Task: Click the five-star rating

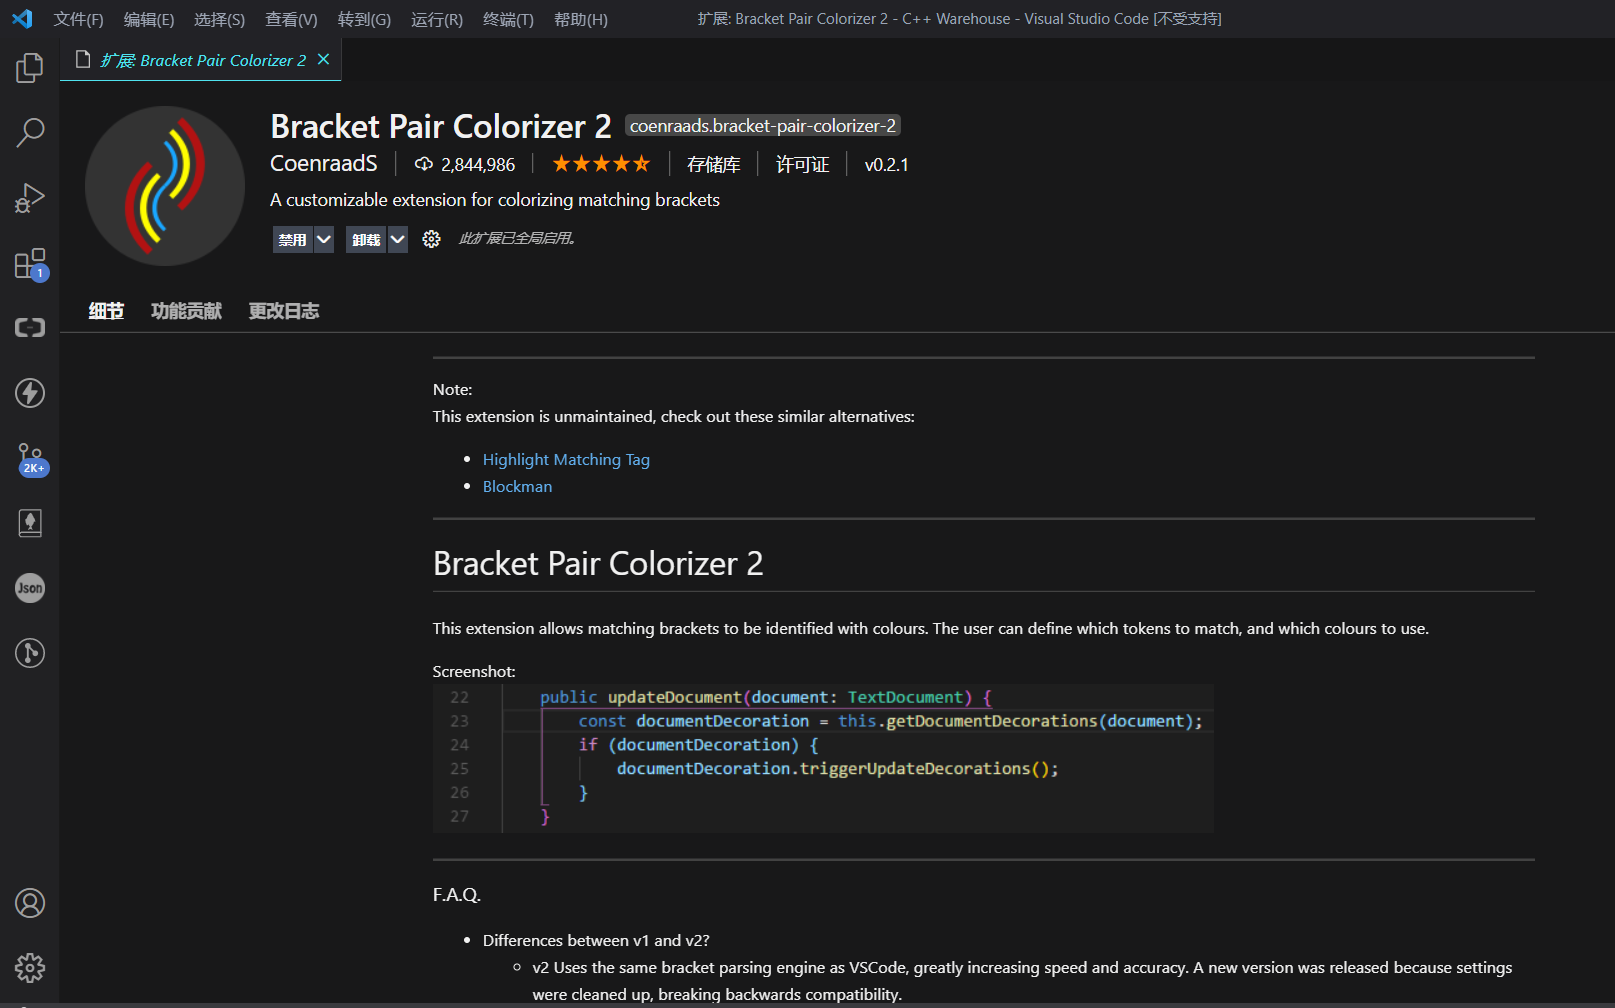Action: pyautogui.click(x=601, y=164)
